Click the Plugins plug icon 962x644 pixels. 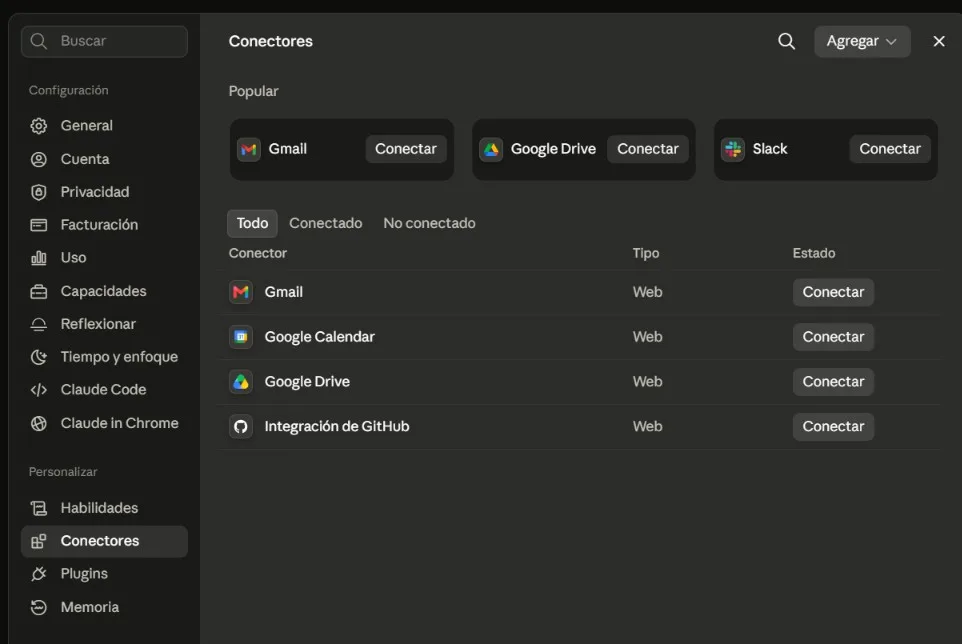[x=39, y=574]
